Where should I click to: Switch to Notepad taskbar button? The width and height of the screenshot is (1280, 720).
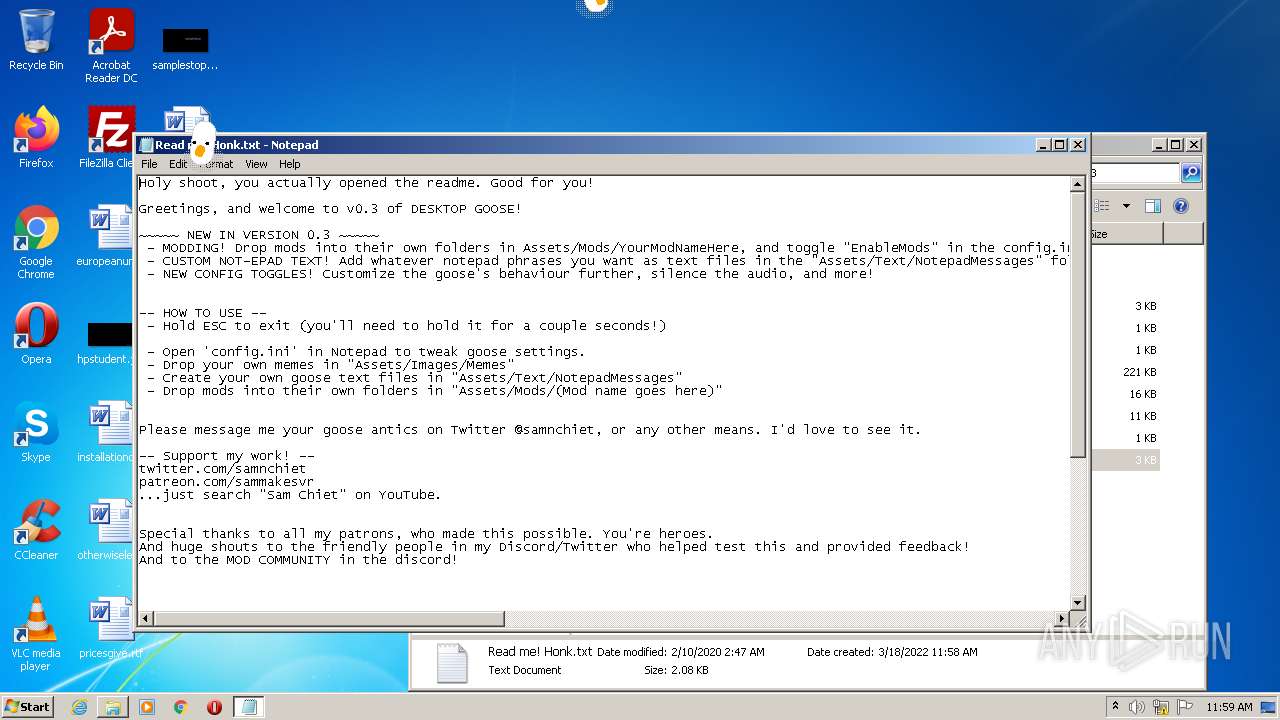coord(249,707)
